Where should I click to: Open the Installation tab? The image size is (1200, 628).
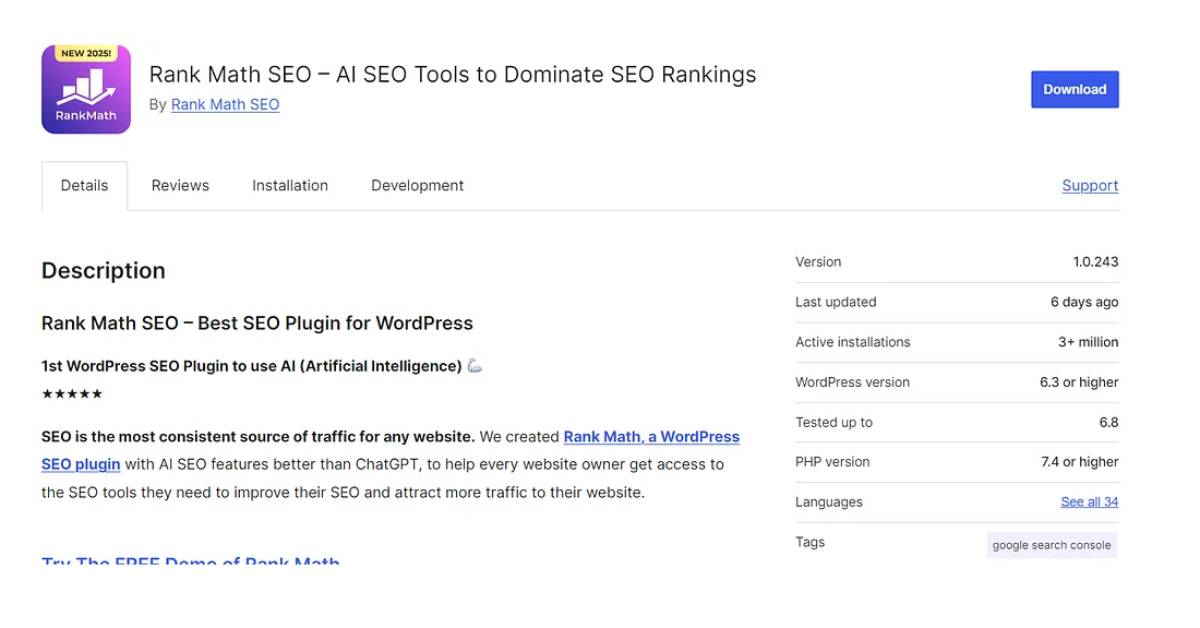[290, 186]
